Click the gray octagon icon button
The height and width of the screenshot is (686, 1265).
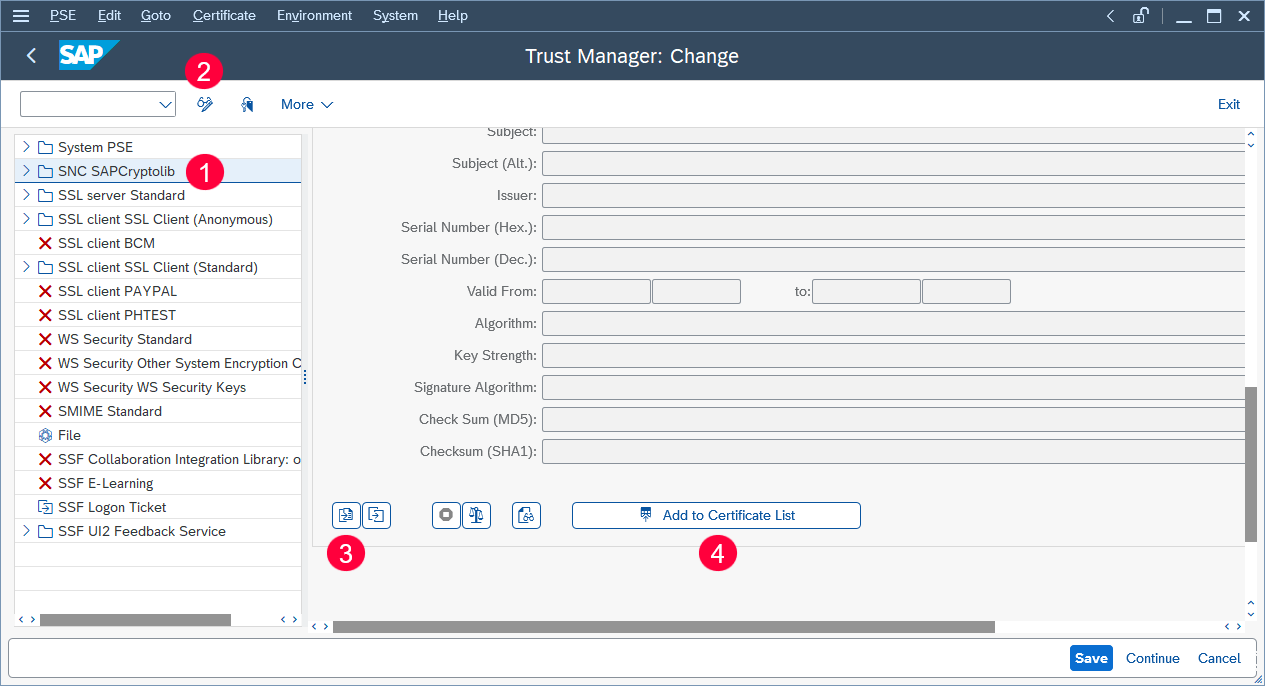446,515
